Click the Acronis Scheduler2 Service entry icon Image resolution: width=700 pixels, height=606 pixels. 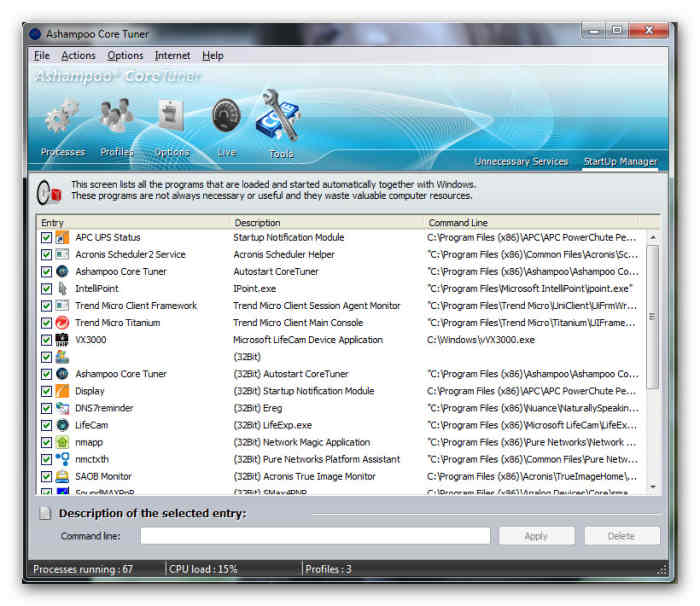(x=62, y=255)
